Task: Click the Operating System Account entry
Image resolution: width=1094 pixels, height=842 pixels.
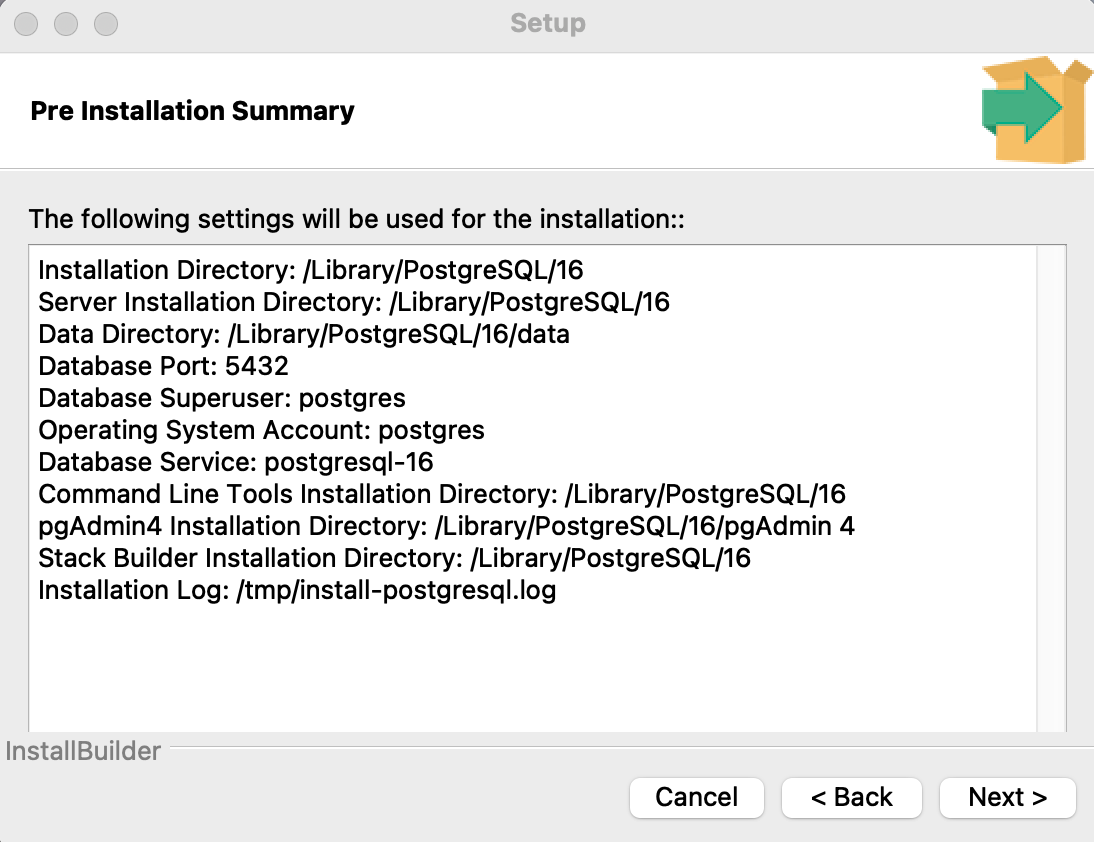Action: point(260,430)
